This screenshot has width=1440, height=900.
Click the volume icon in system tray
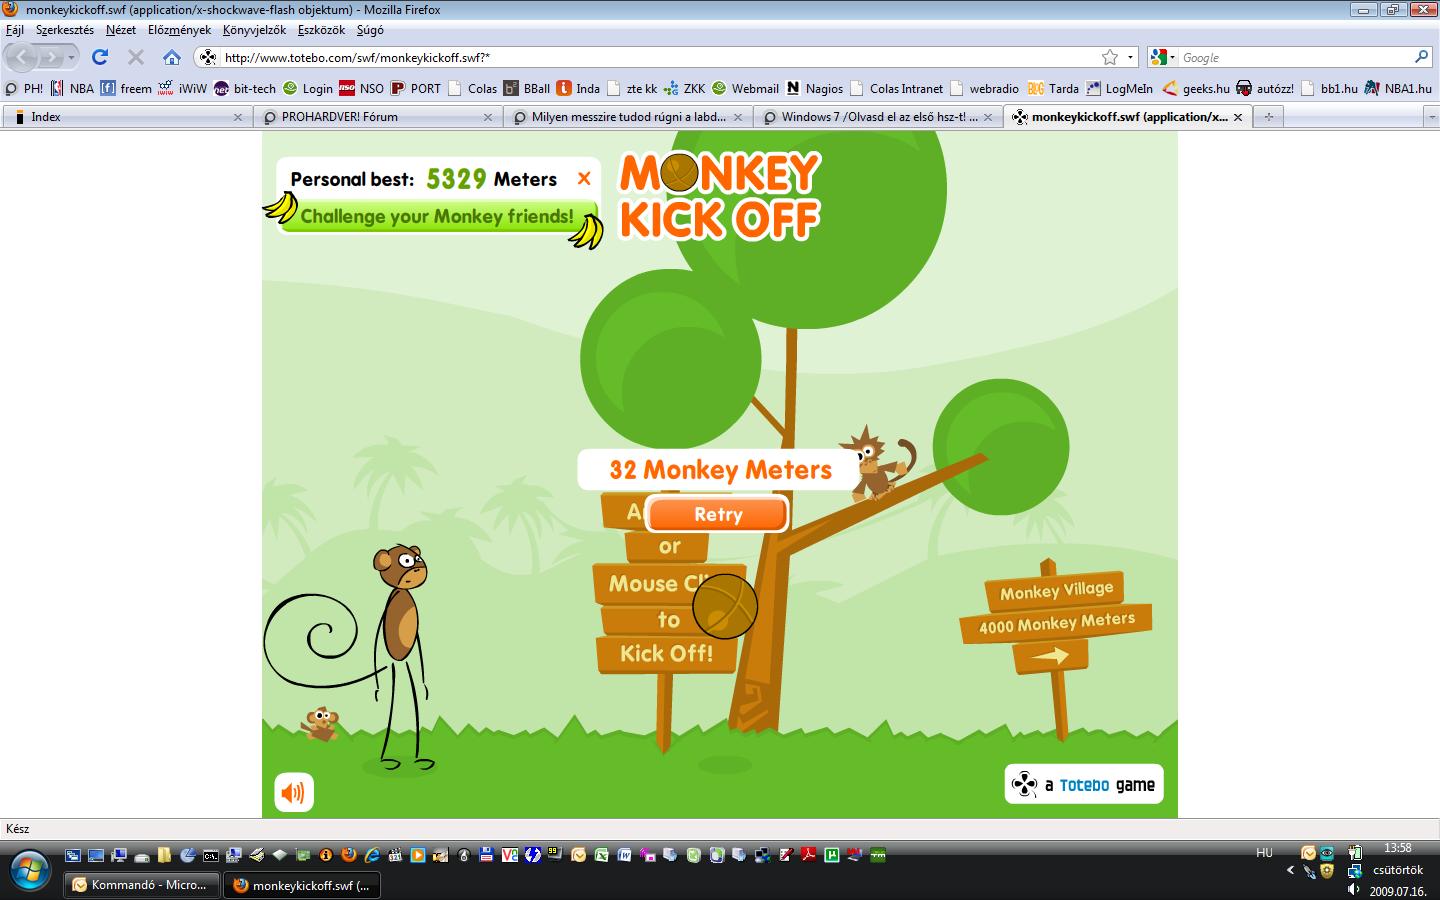[x=1353, y=889]
